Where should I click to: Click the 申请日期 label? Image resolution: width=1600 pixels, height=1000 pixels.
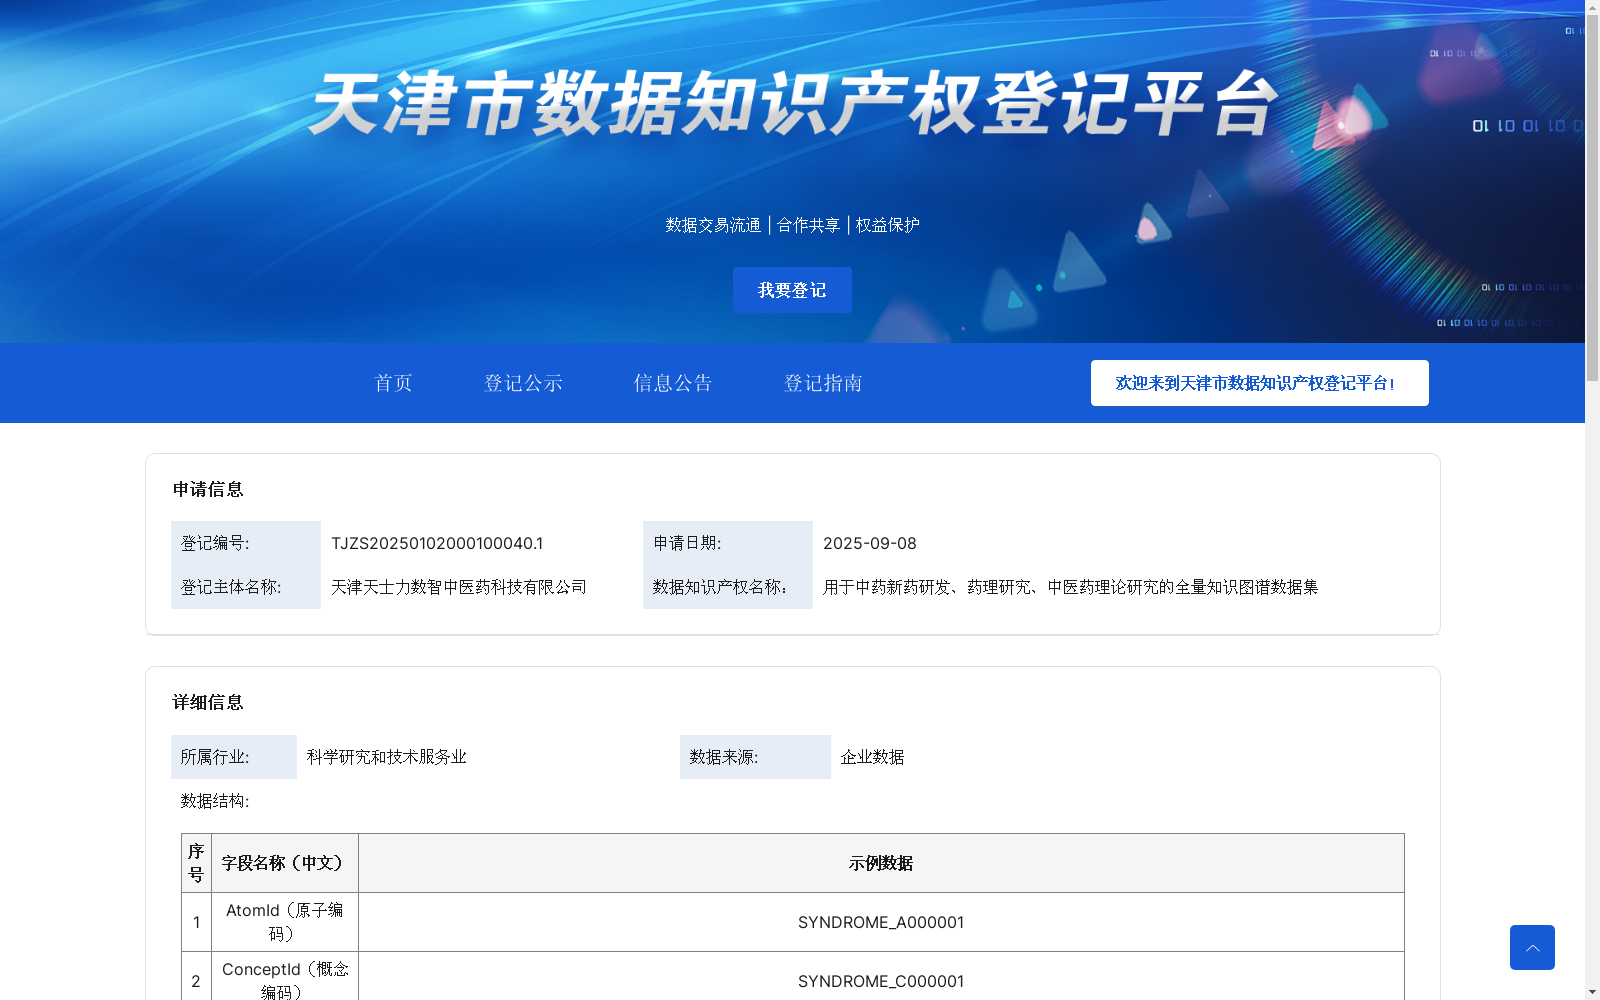point(687,543)
